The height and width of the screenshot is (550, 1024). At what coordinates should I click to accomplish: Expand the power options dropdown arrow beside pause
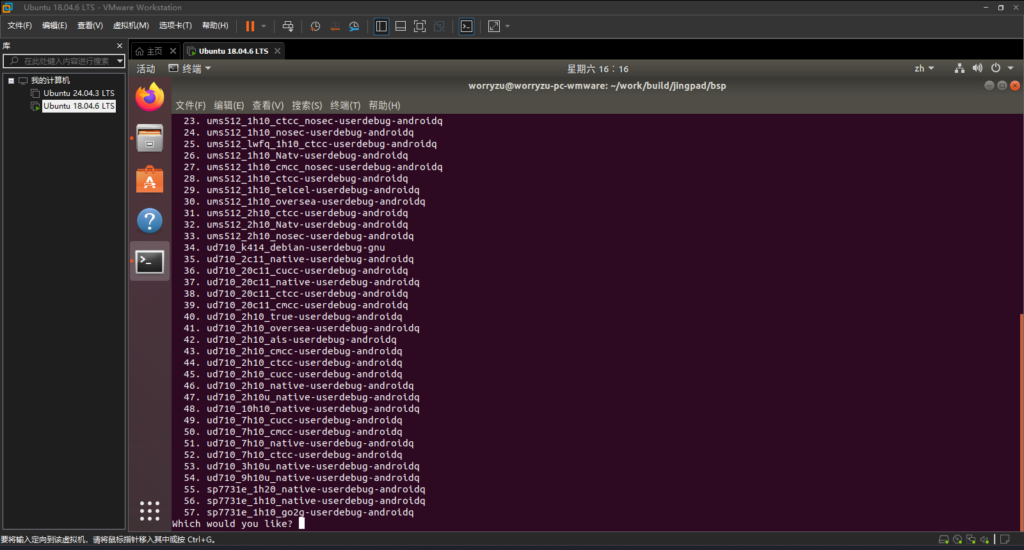pyautogui.click(x=264, y=26)
